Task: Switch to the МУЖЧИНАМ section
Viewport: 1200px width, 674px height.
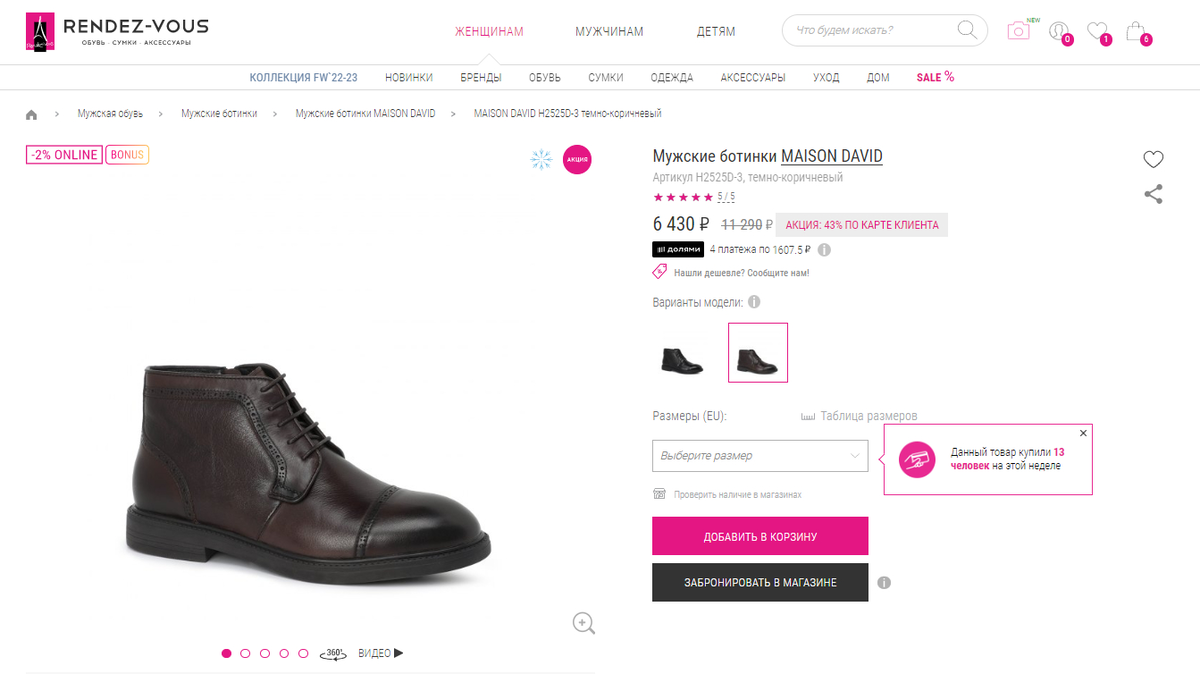Action: pos(609,31)
